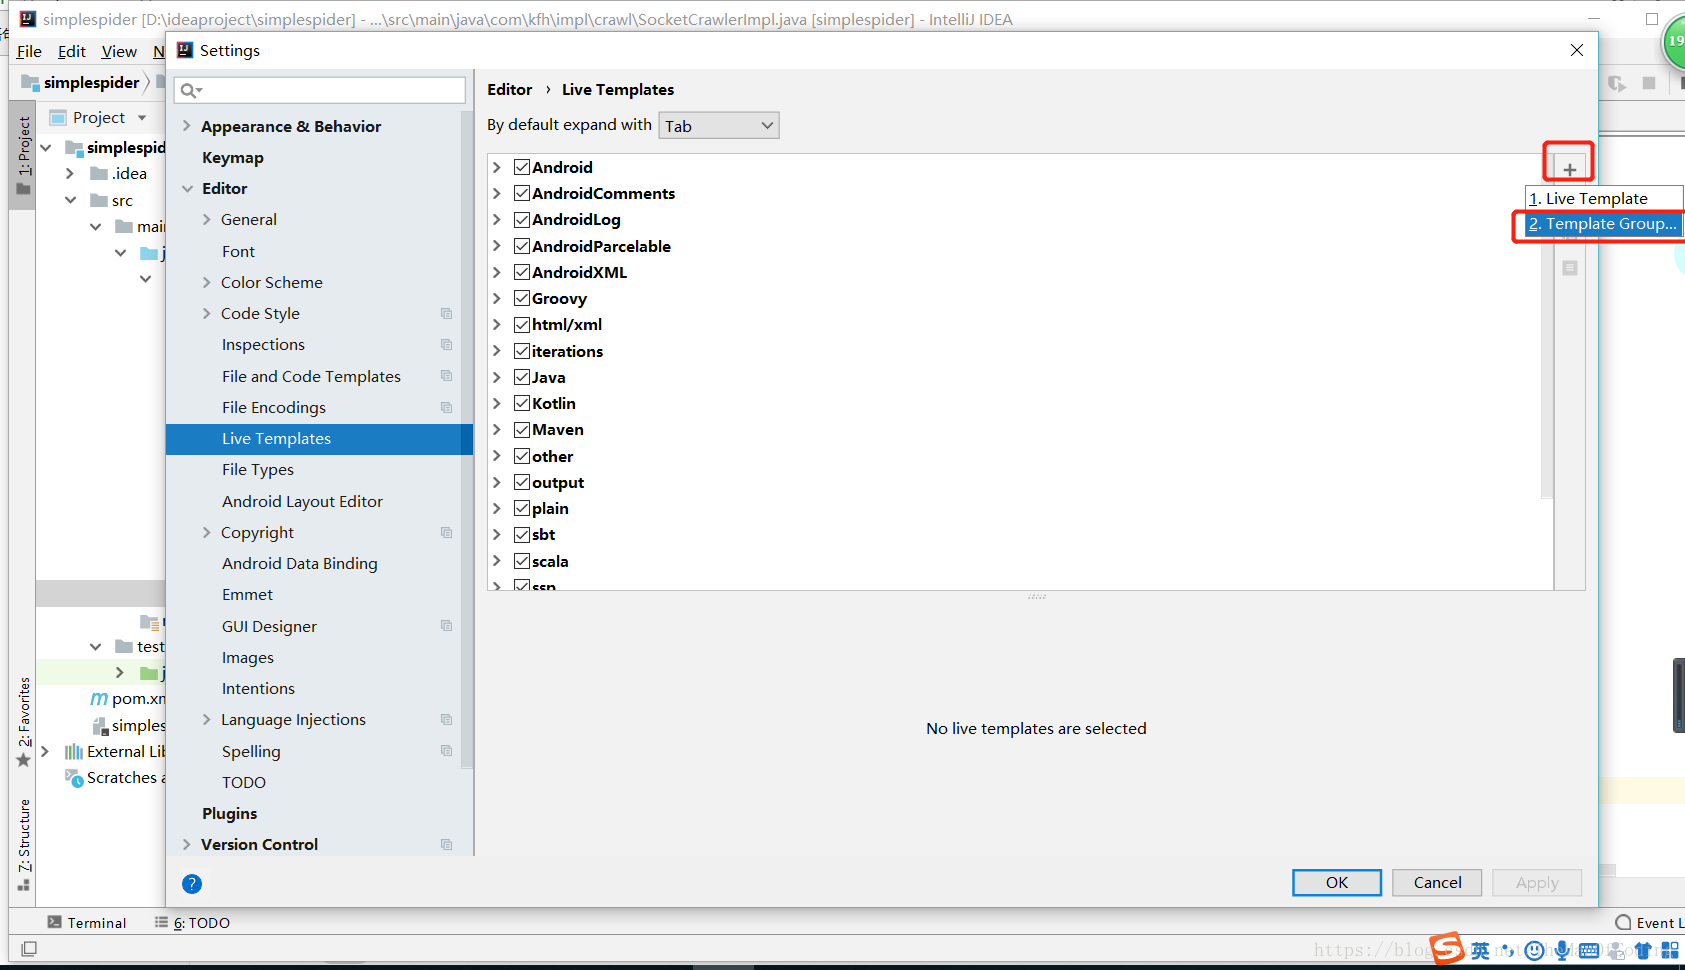Click the project-level icon next to File Encodings

pyautogui.click(x=447, y=408)
